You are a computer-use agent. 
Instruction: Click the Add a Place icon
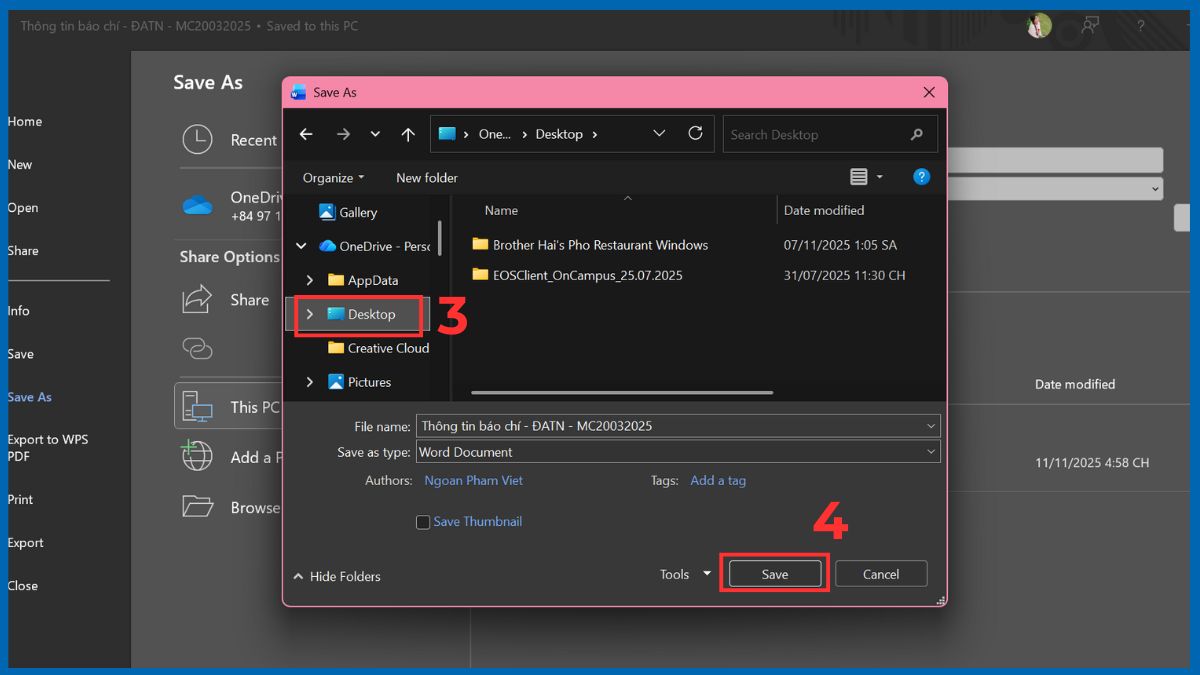pos(196,456)
